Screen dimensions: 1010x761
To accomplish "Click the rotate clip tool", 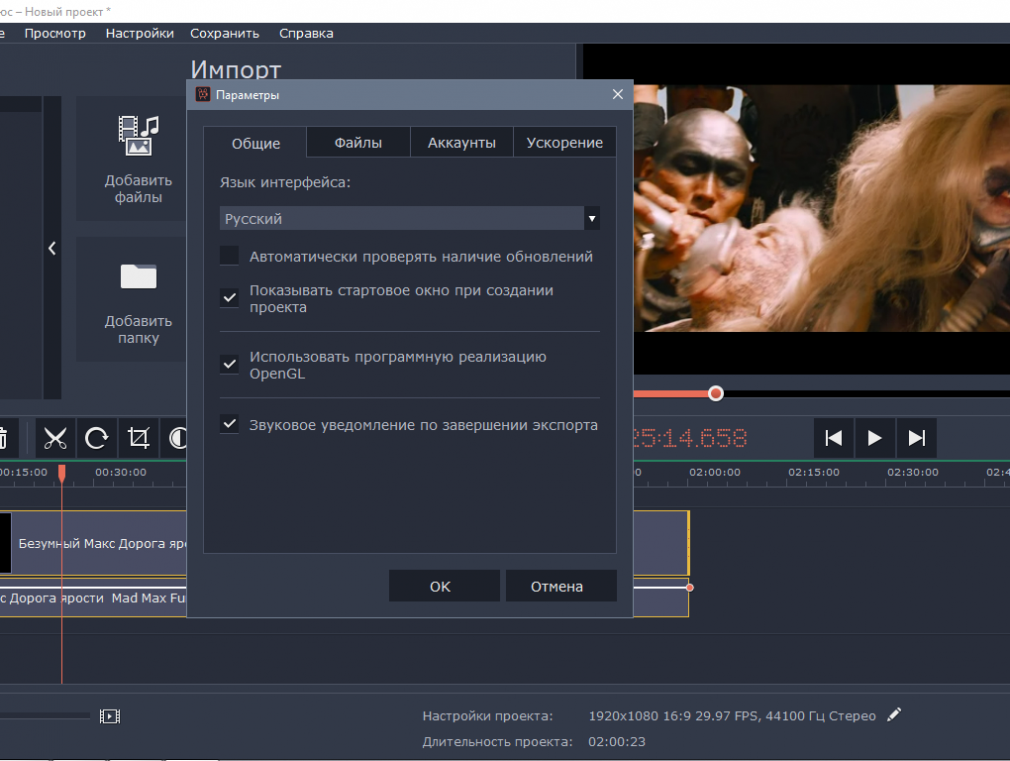I will [x=97, y=439].
